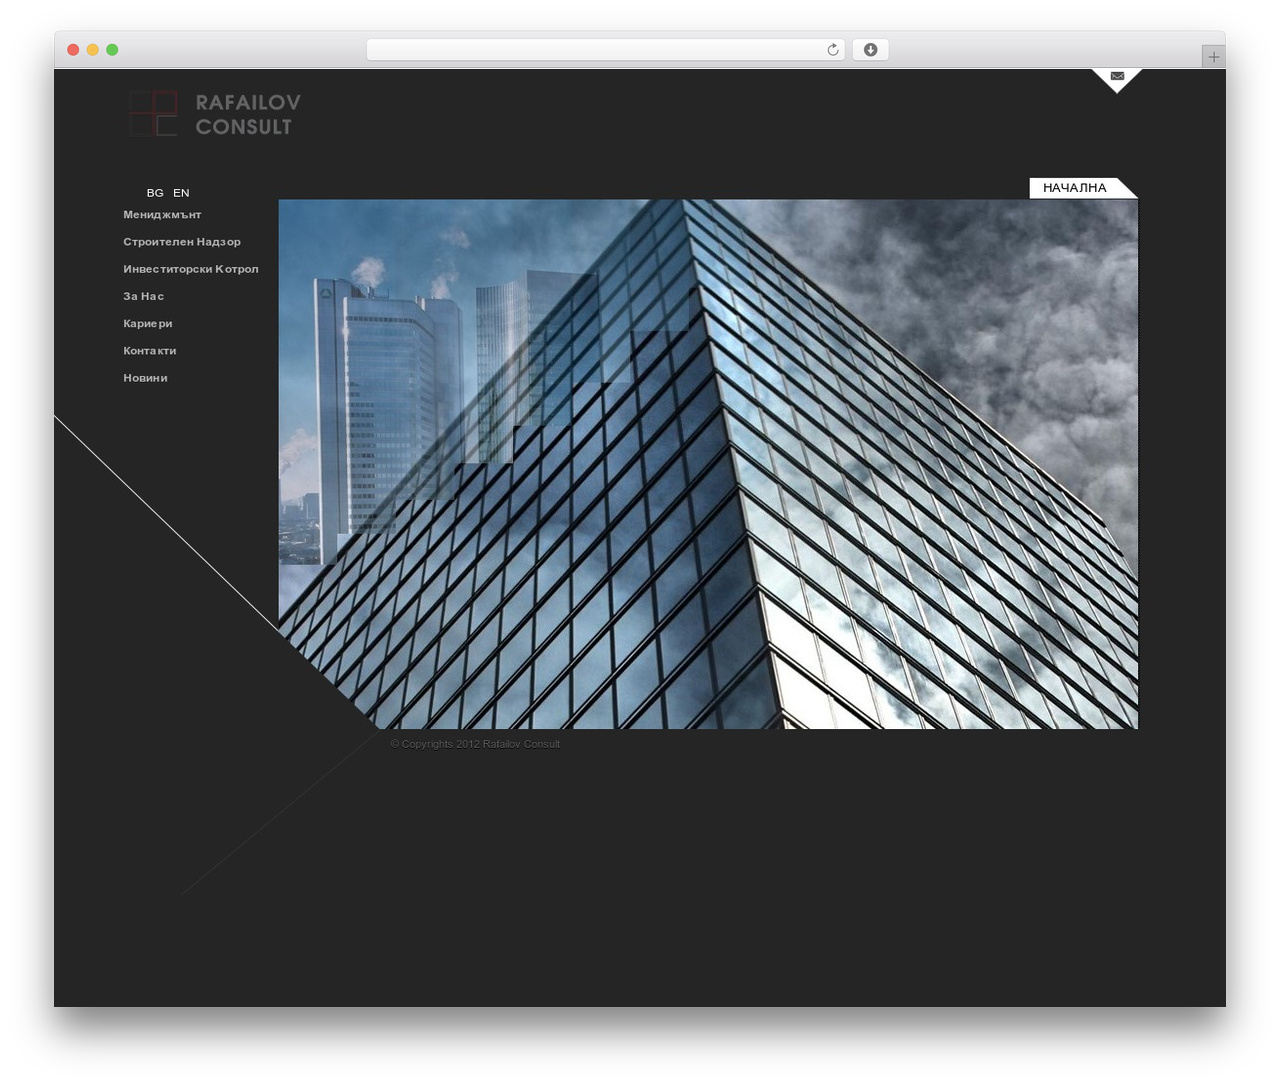The height and width of the screenshot is (1084, 1280).
Task: Open a new tab with the plus button
Action: (x=1213, y=57)
